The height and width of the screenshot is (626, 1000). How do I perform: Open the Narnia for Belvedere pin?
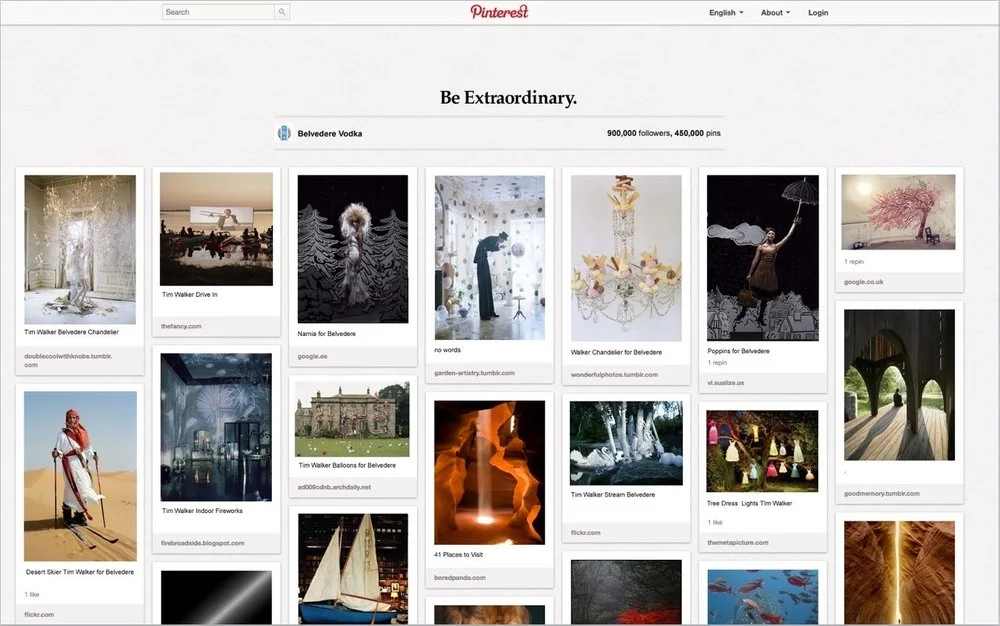coord(352,249)
